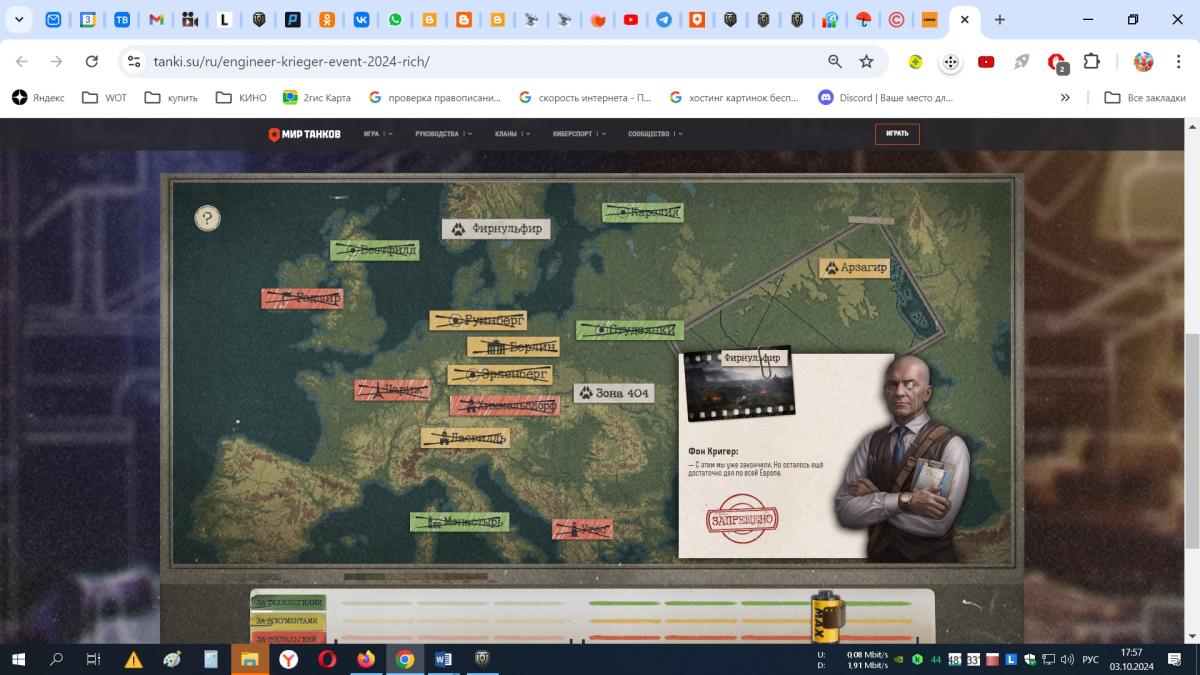Click the crossed-out Монастырь marker
This screenshot has height=675, width=1200.
coord(459,522)
